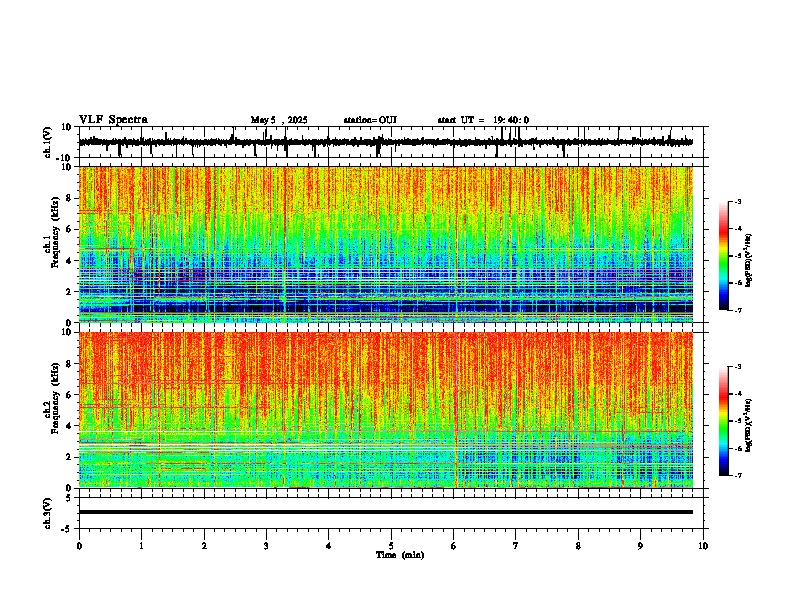The width and height of the screenshot is (792, 612).
Task: Click the station=OUJ label
Action: pos(370,120)
